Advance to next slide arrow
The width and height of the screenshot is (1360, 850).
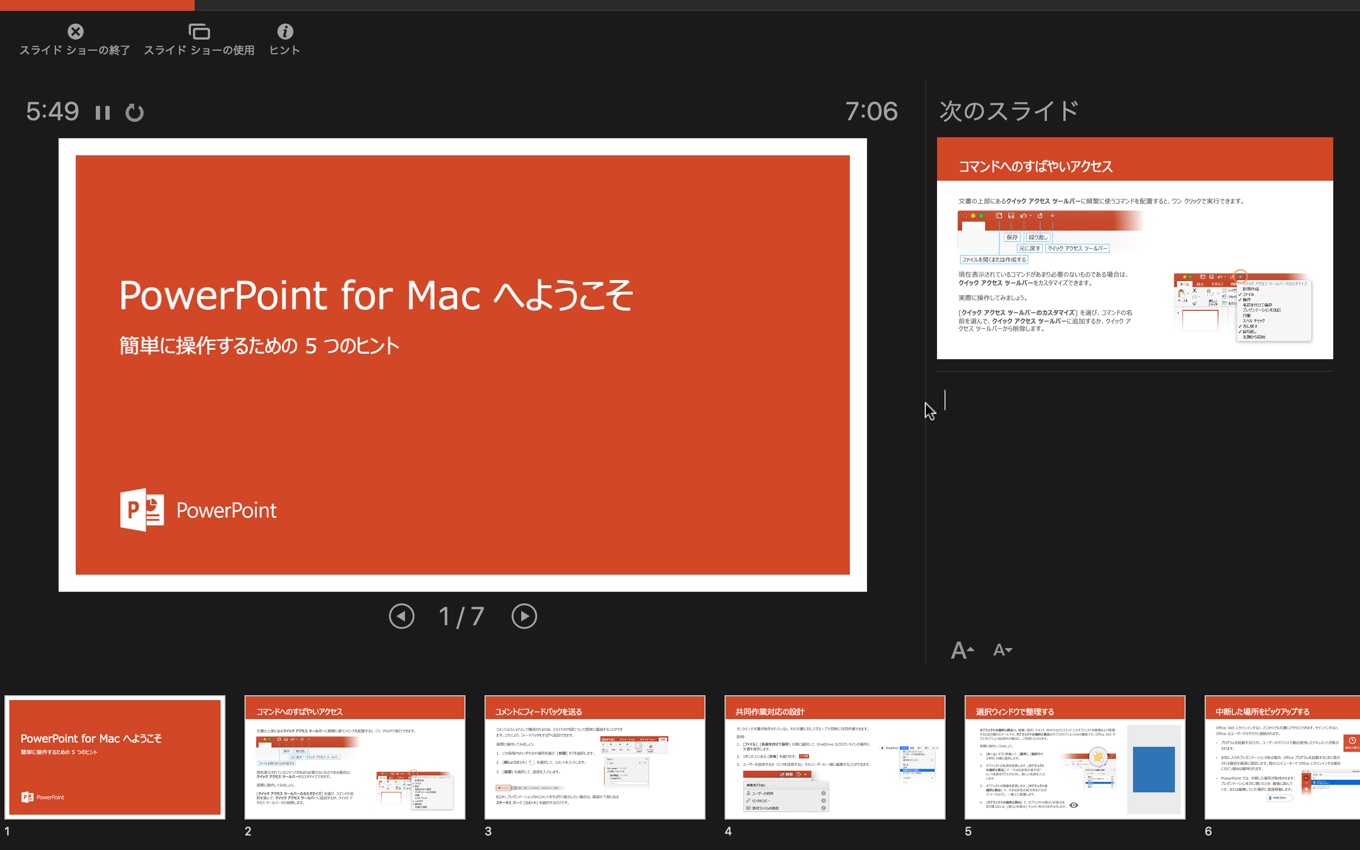tap(524, 616)
